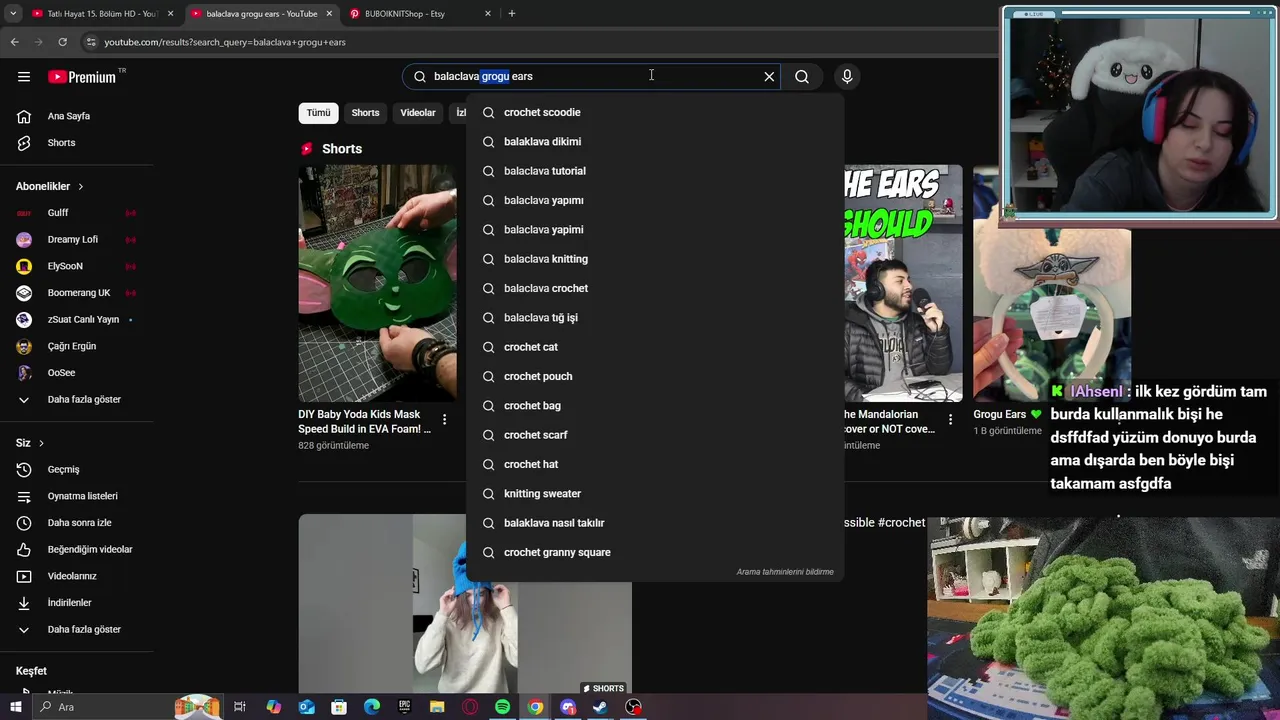Viewport: 1280px width, 720px height.
Task: Choose suggestion balaklava dikimi
Action: (655, 142)
